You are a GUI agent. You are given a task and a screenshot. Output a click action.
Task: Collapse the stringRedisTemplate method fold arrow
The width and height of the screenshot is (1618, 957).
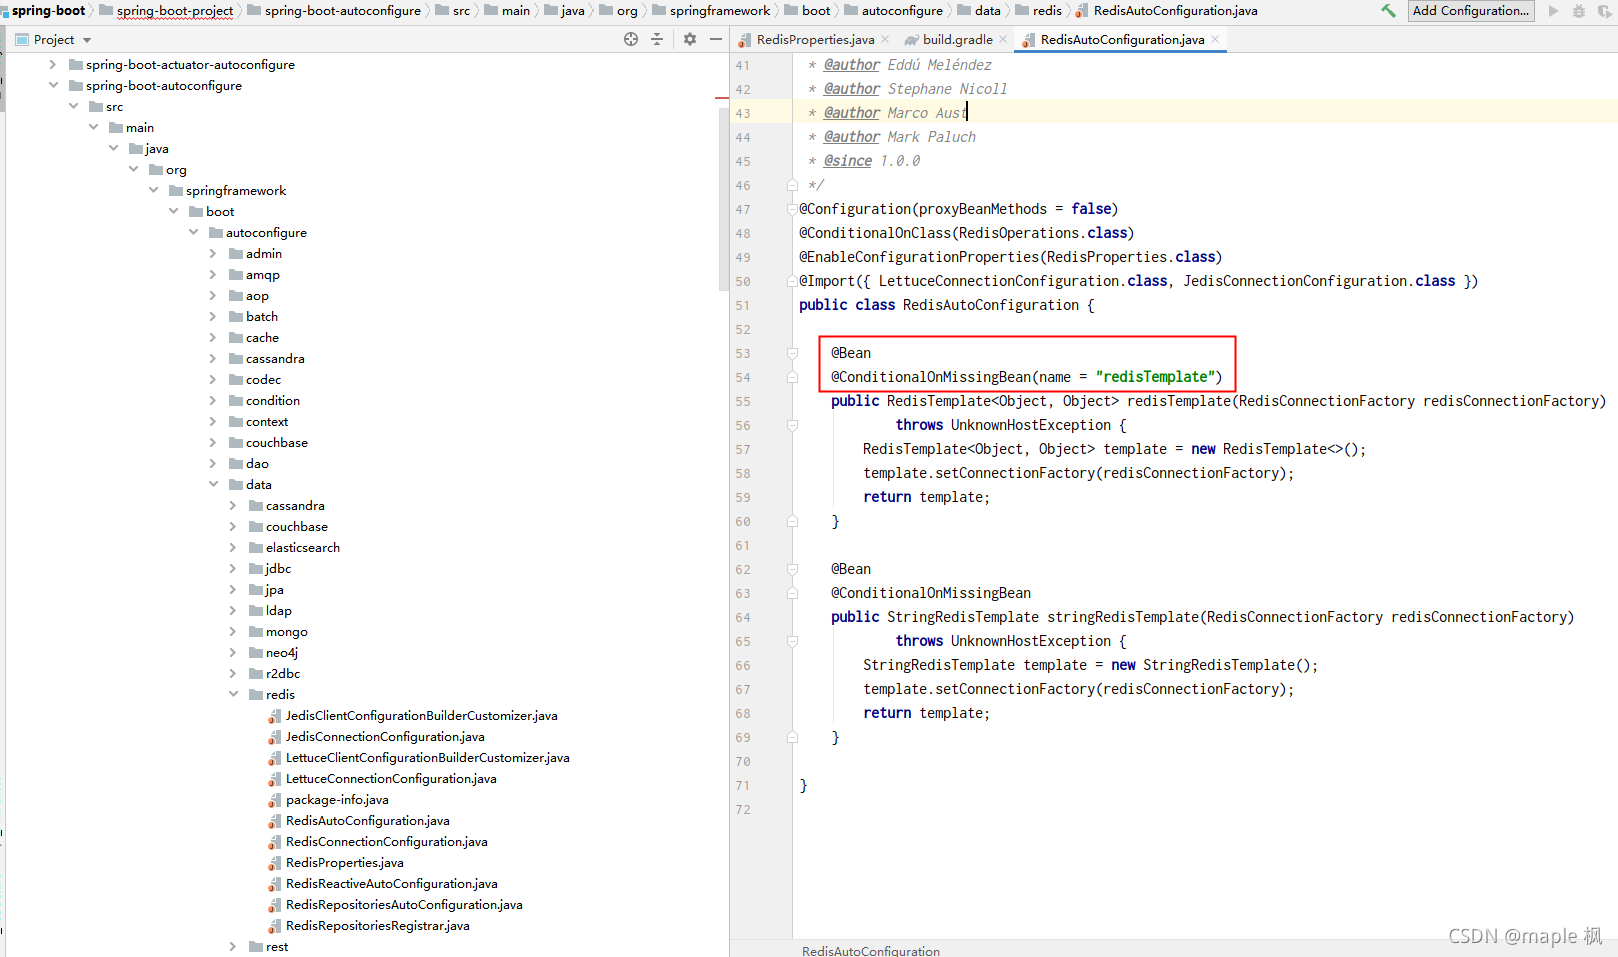(x=791, y=641)
